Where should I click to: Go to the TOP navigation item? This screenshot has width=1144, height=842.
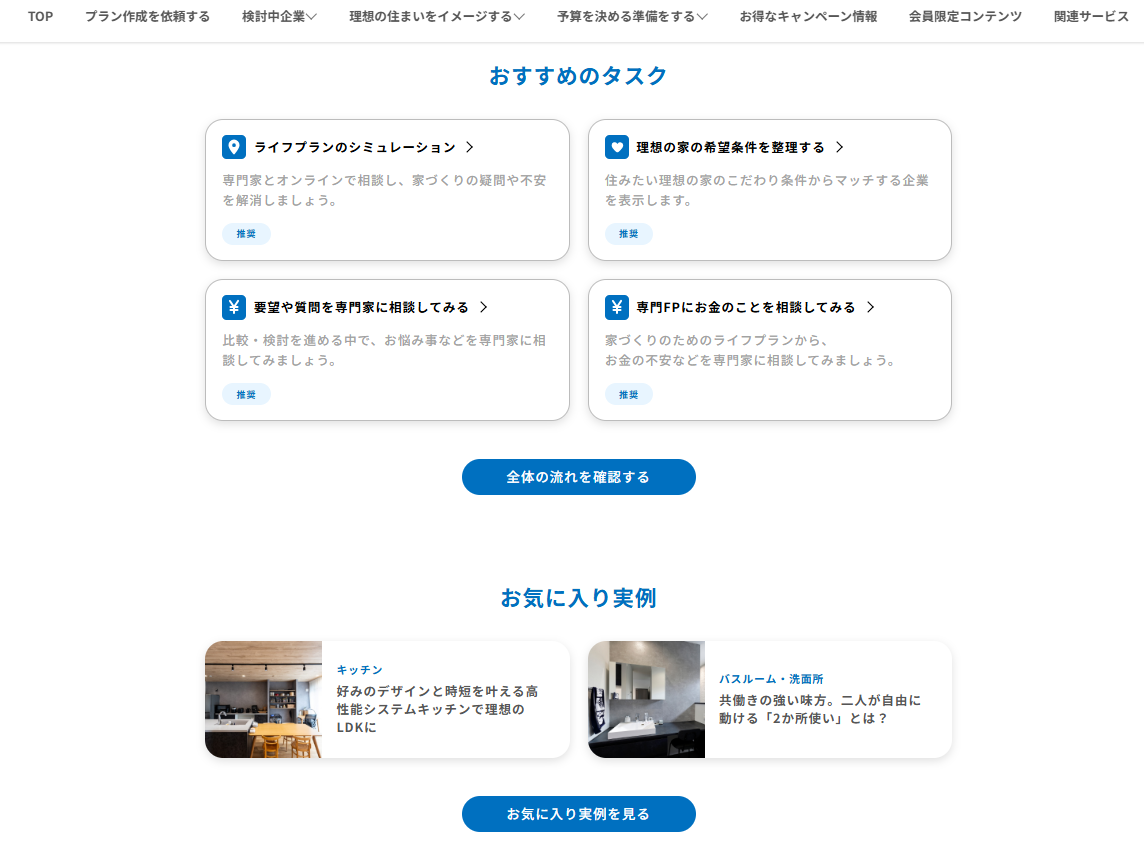(40, 16)
